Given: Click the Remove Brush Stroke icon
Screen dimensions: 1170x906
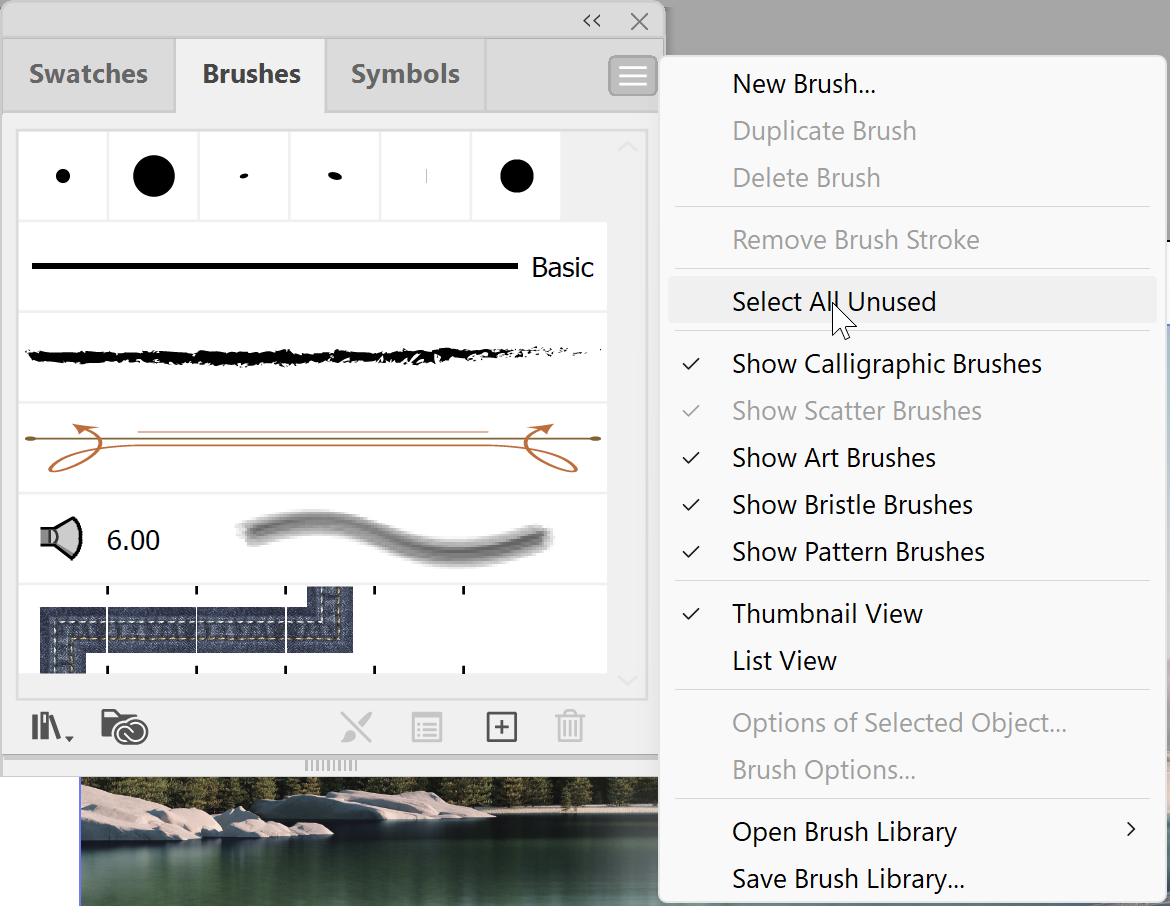Looking at the screenshot, I should click(x=356, y=726).
